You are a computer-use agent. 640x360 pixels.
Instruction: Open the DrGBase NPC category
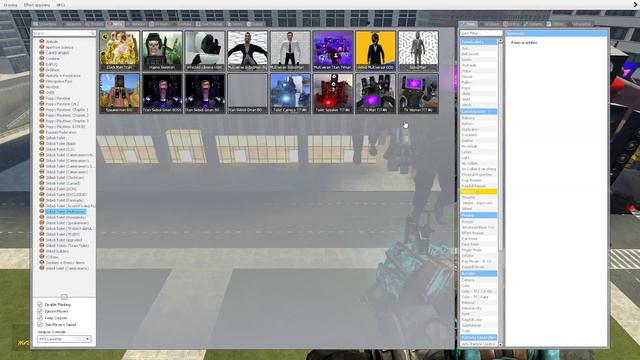(x=53, y=70)
